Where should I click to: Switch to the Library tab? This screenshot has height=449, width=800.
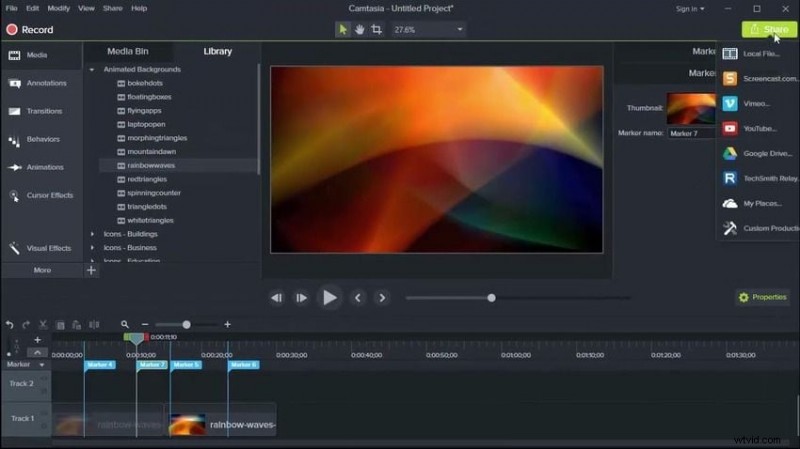click(217, 51)
